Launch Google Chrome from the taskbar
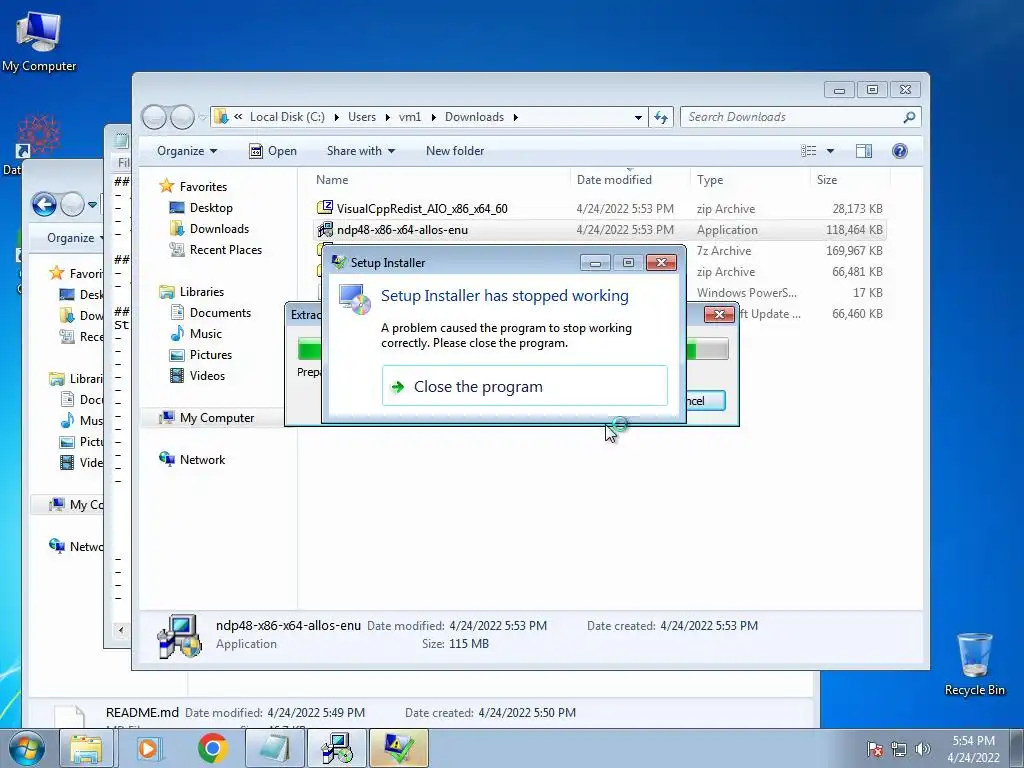The width and height of the screenshot is (1024, 768). [212, 748]
